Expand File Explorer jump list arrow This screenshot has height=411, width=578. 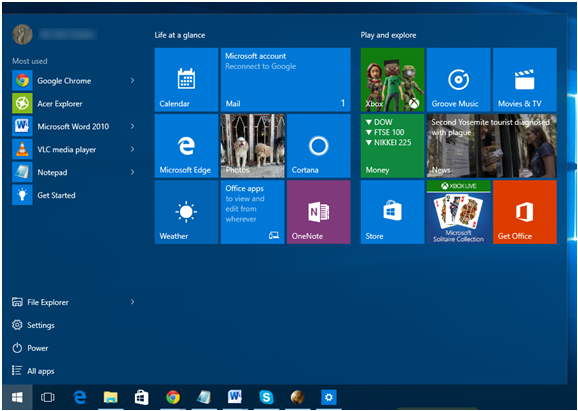[x=132, y=302]
